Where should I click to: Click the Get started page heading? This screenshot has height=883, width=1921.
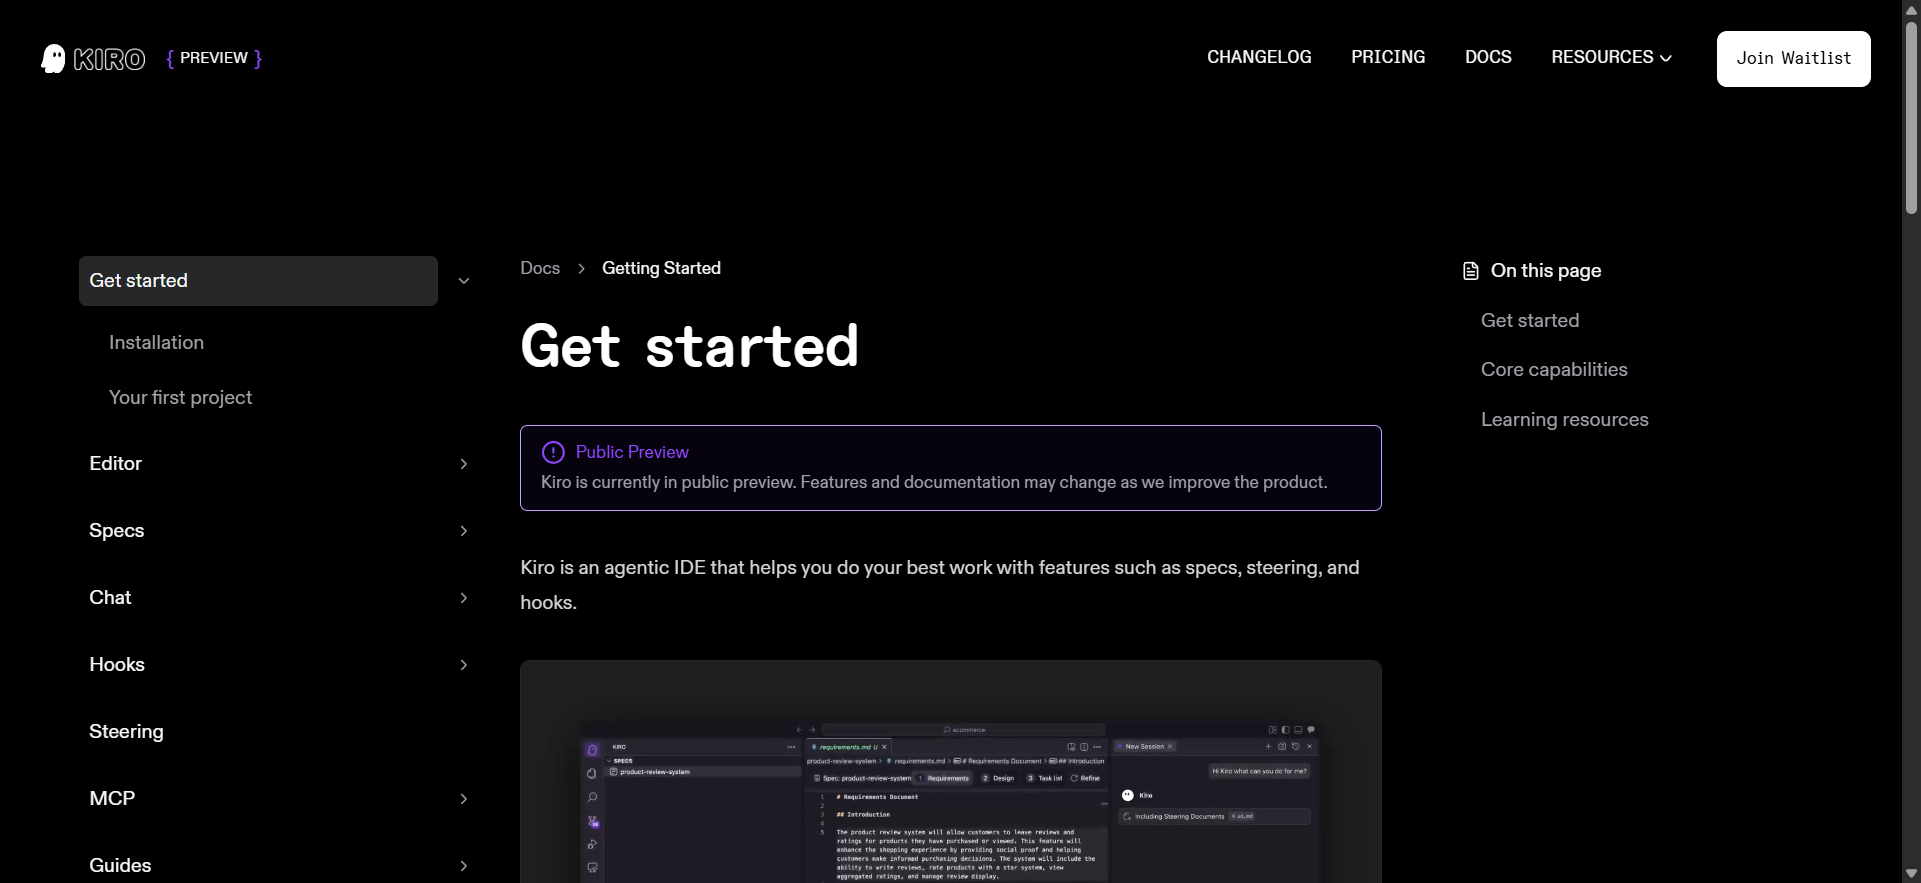point(689,346)
